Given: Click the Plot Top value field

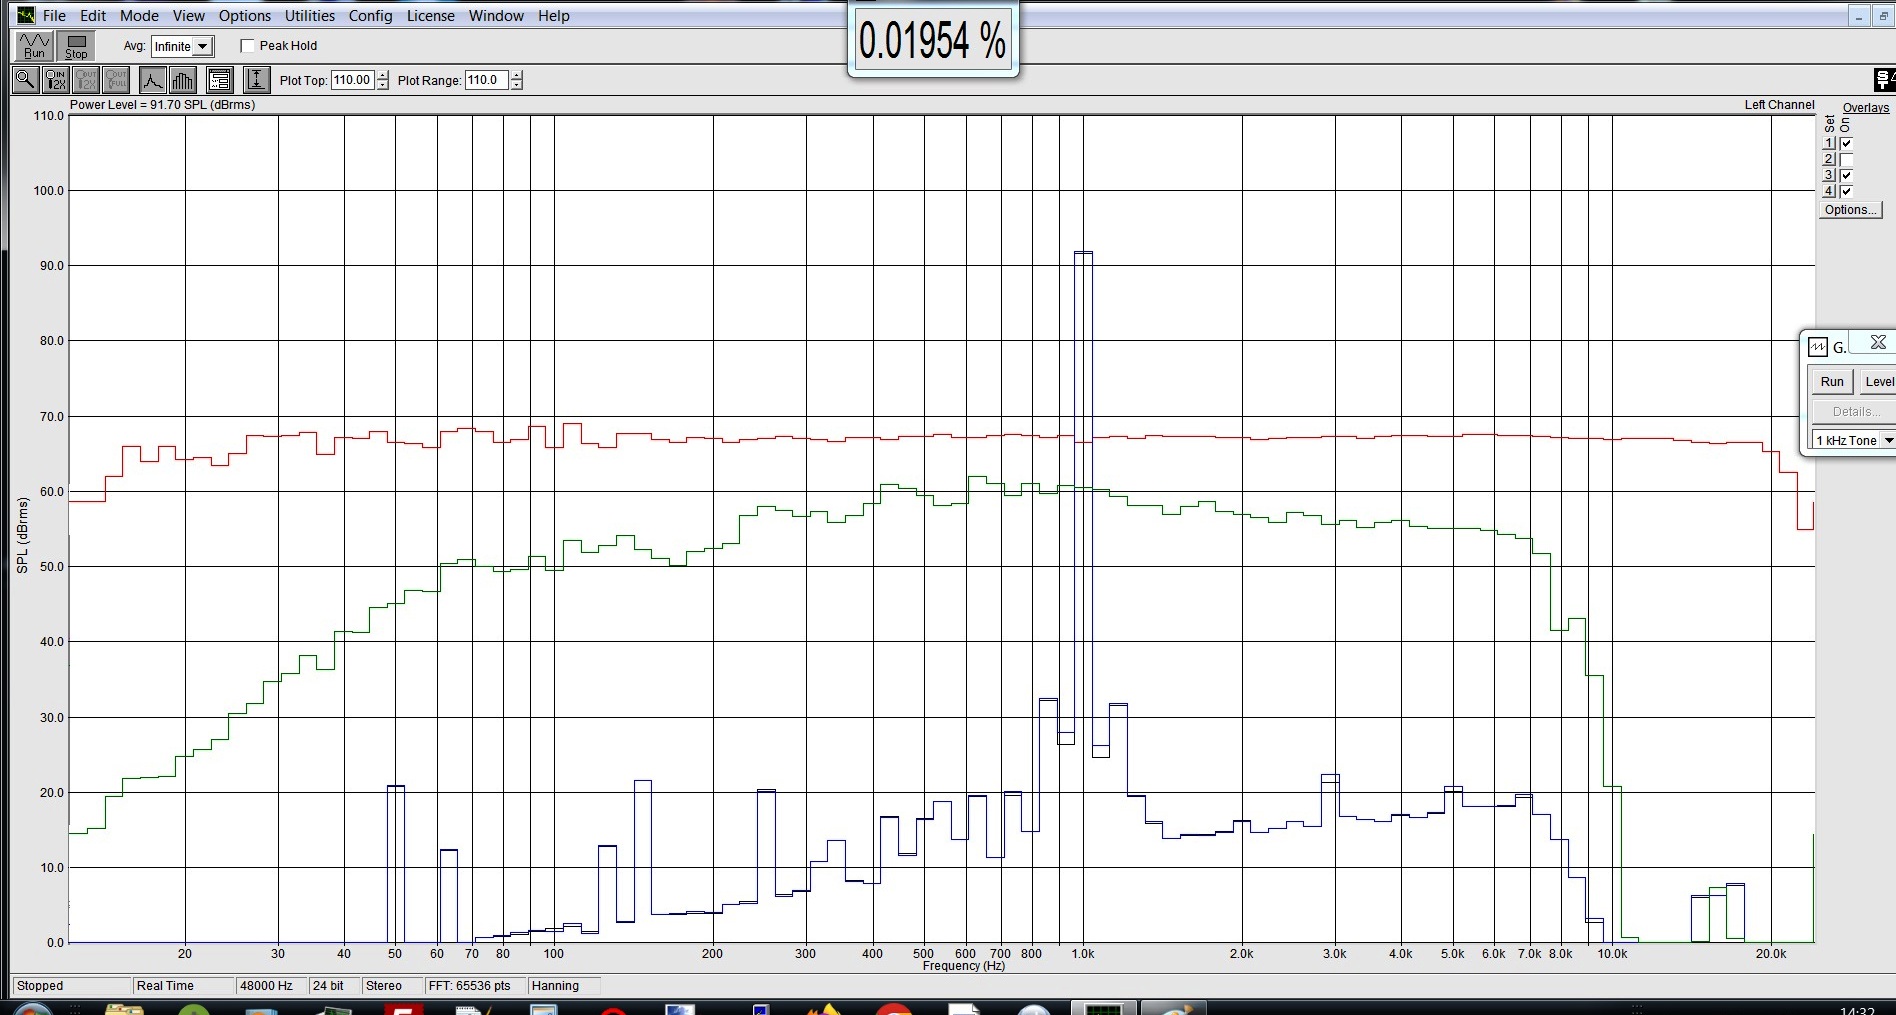Looking at the screenshot, I should pos(353,80).
